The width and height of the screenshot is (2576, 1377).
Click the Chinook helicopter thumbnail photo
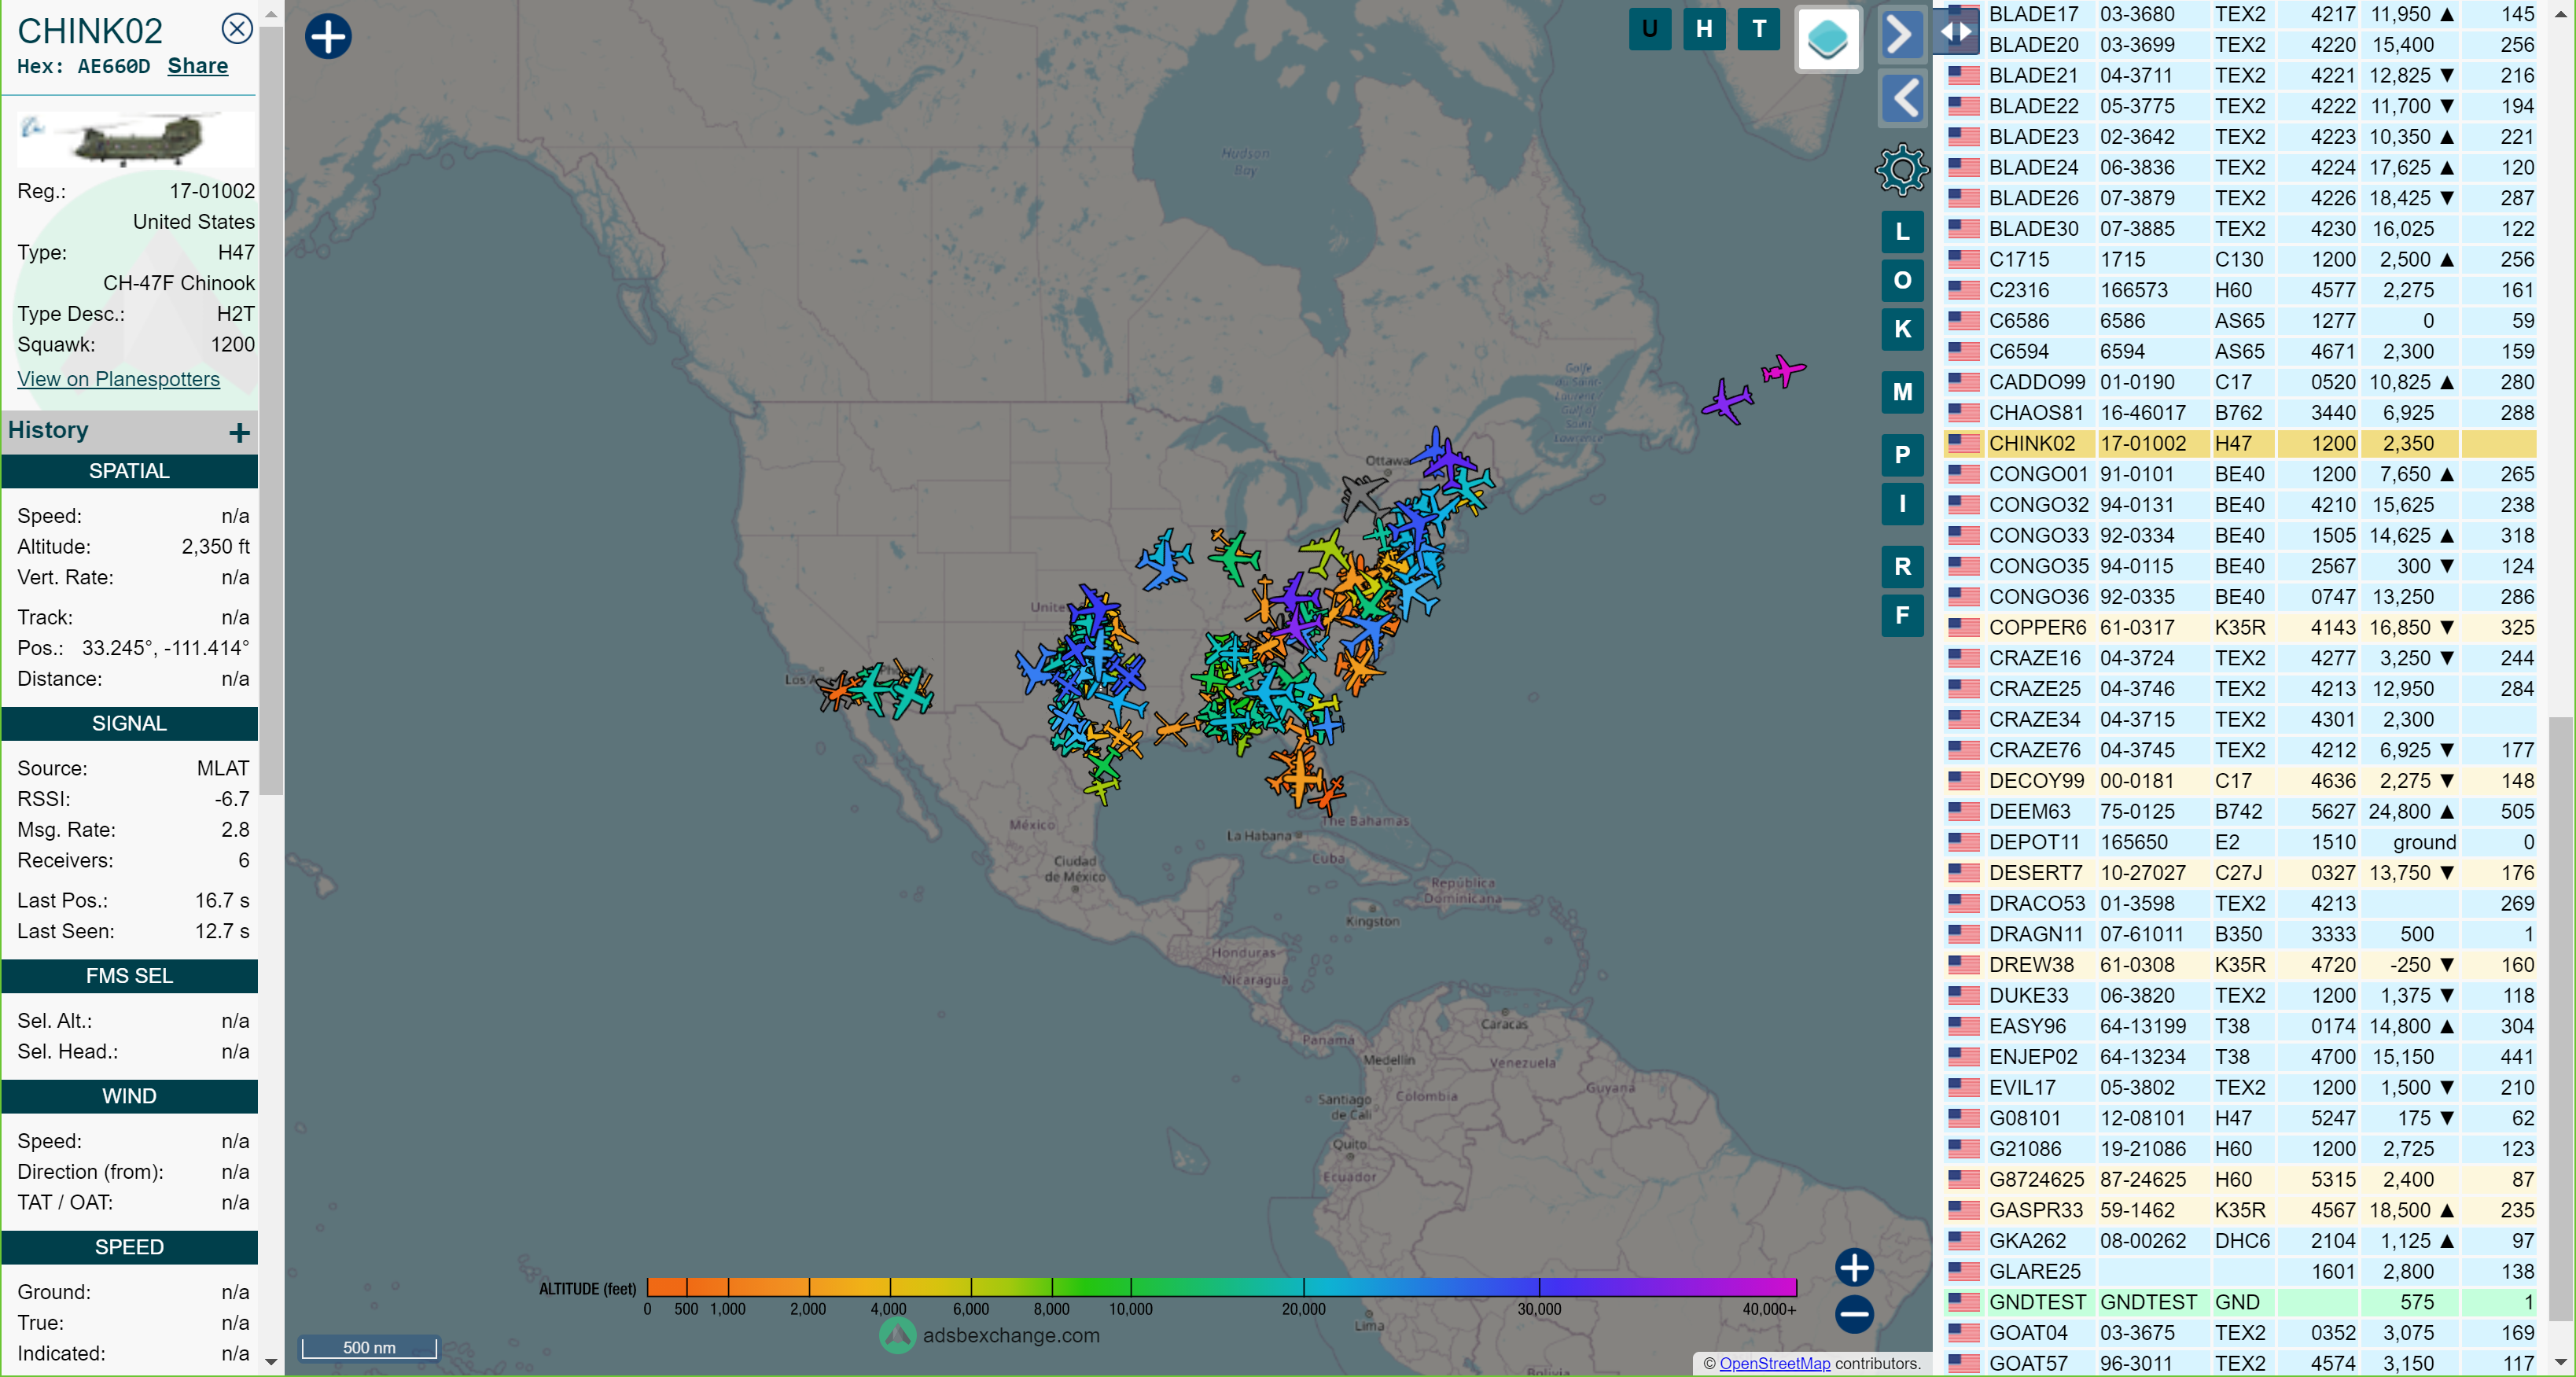point(136,138)
